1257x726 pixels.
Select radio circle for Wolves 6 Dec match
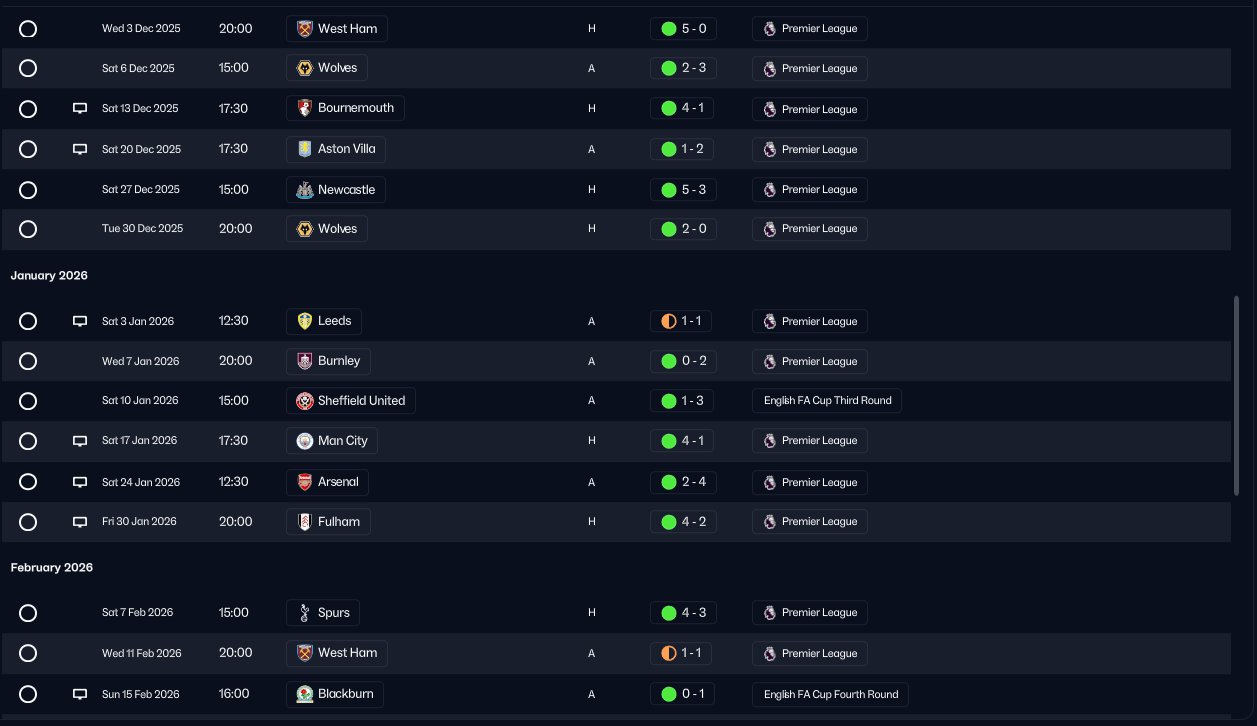(28, 68)
